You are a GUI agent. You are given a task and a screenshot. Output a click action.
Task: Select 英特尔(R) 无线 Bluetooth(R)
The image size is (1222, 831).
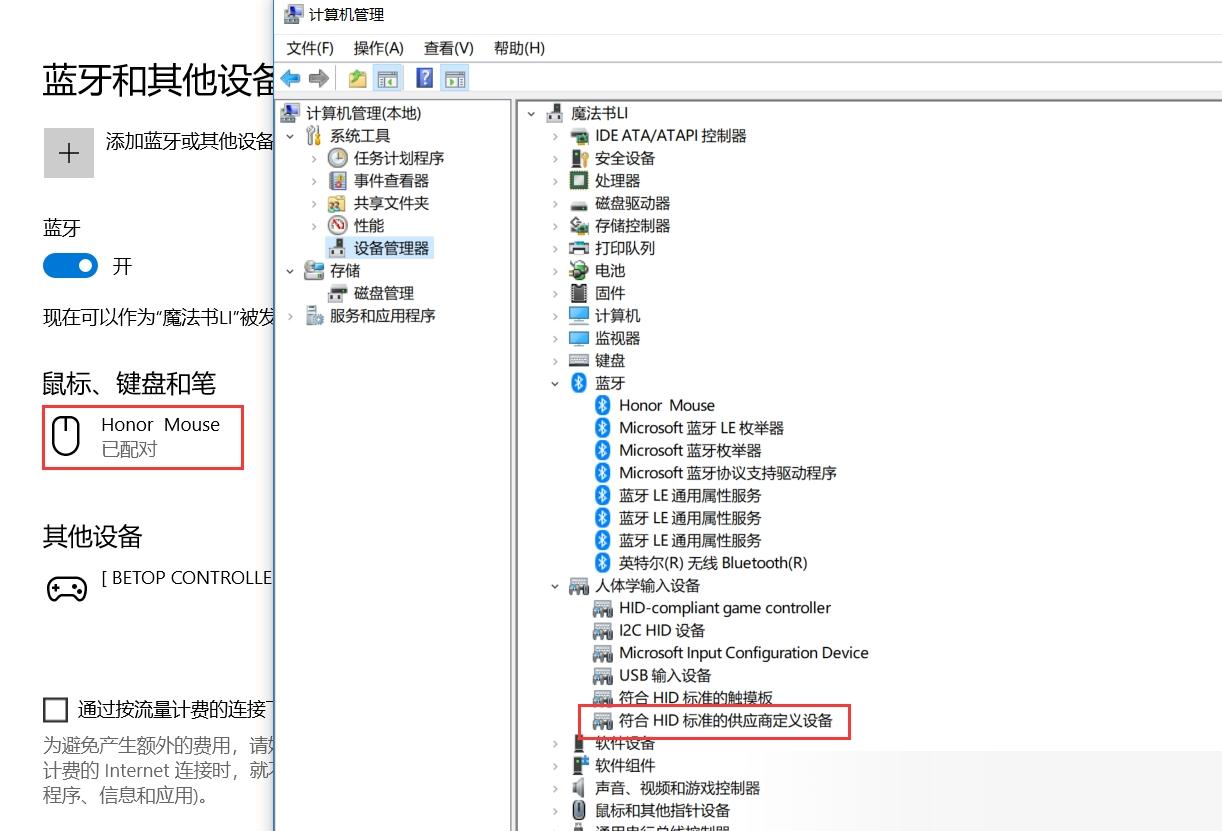(x=713, y=563)
